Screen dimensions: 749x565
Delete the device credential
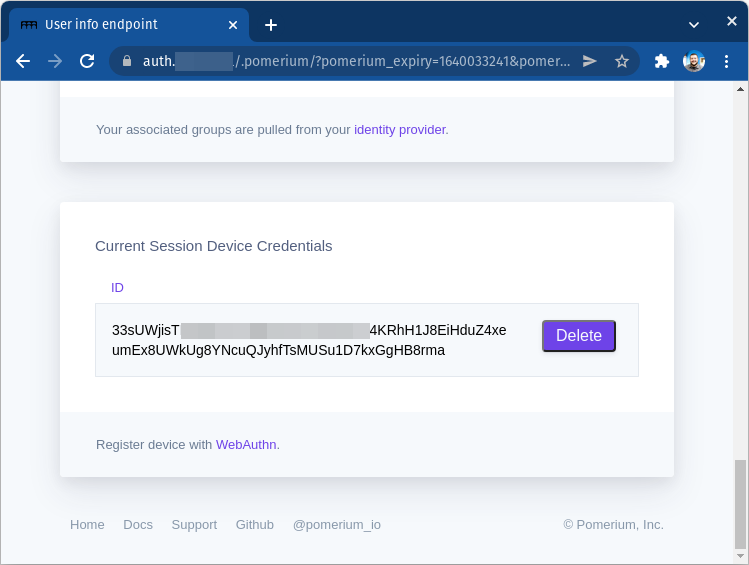(578, 336)
